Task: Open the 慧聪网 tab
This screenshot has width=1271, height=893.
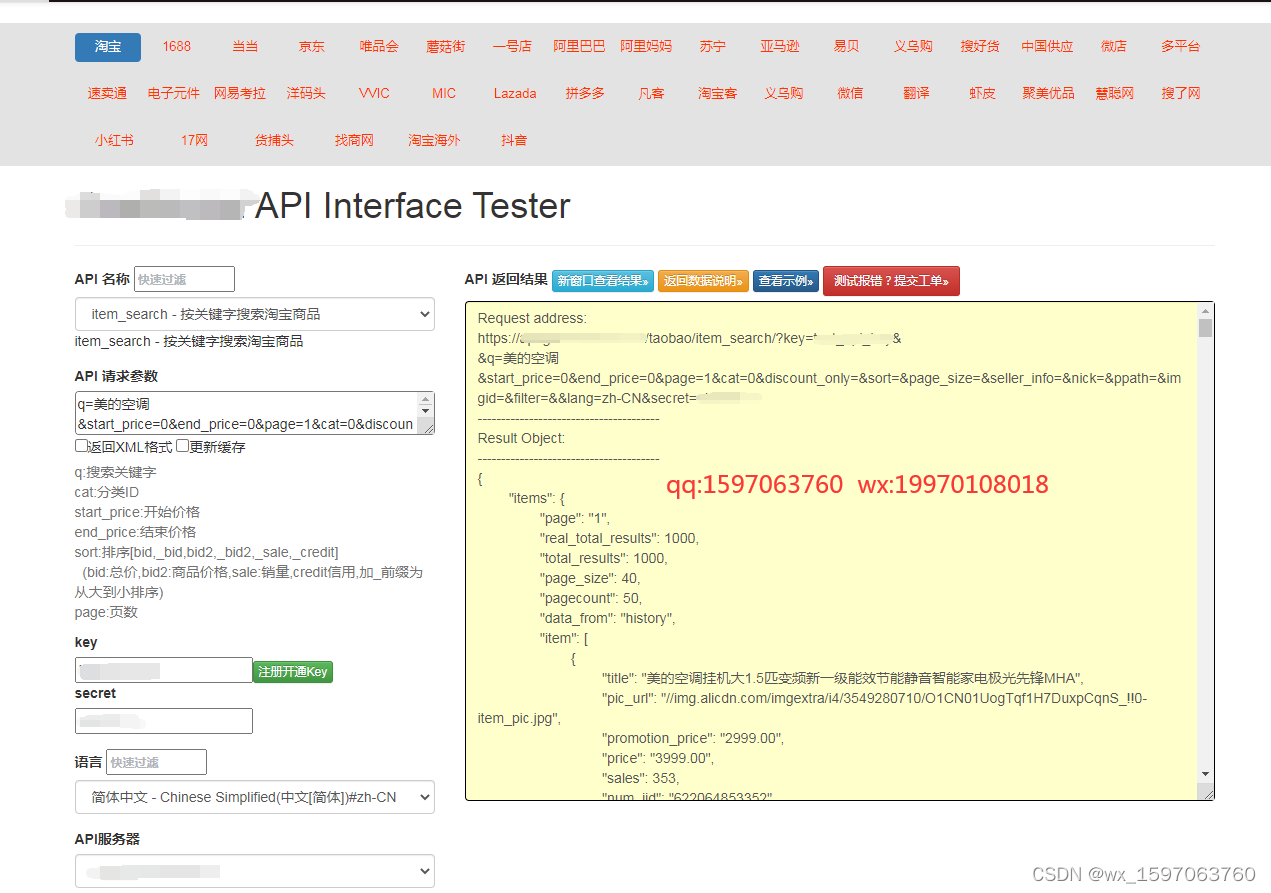Action: click(1115, 94)
